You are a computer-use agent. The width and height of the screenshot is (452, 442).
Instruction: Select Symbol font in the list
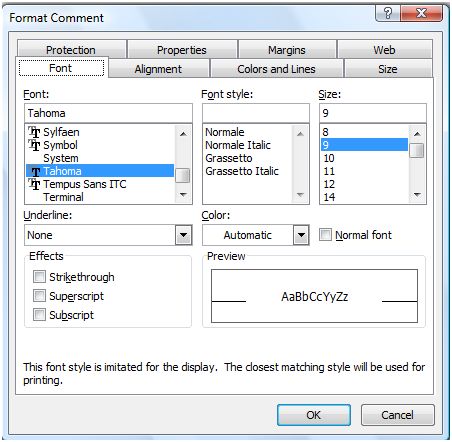(x=100, y=145)
